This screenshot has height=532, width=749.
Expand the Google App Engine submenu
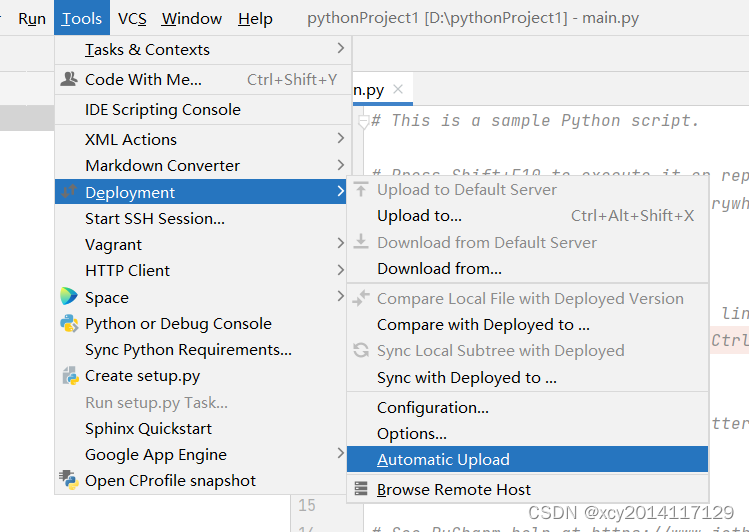340,454
